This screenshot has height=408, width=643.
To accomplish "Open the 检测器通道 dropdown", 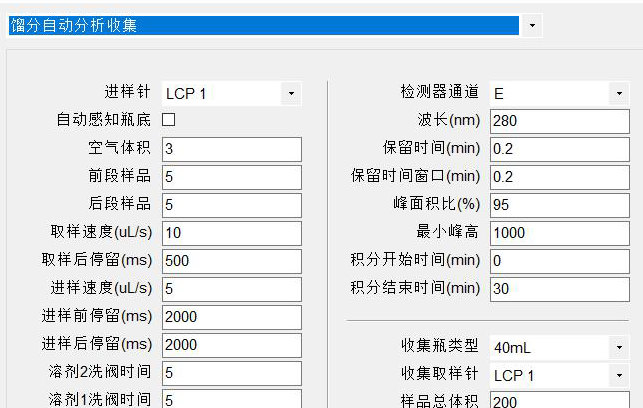I will pos(619,93).
